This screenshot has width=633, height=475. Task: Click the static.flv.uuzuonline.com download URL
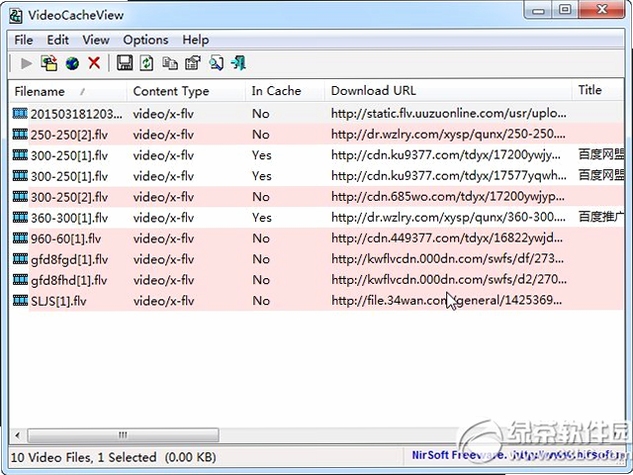[x=449, y=114]
